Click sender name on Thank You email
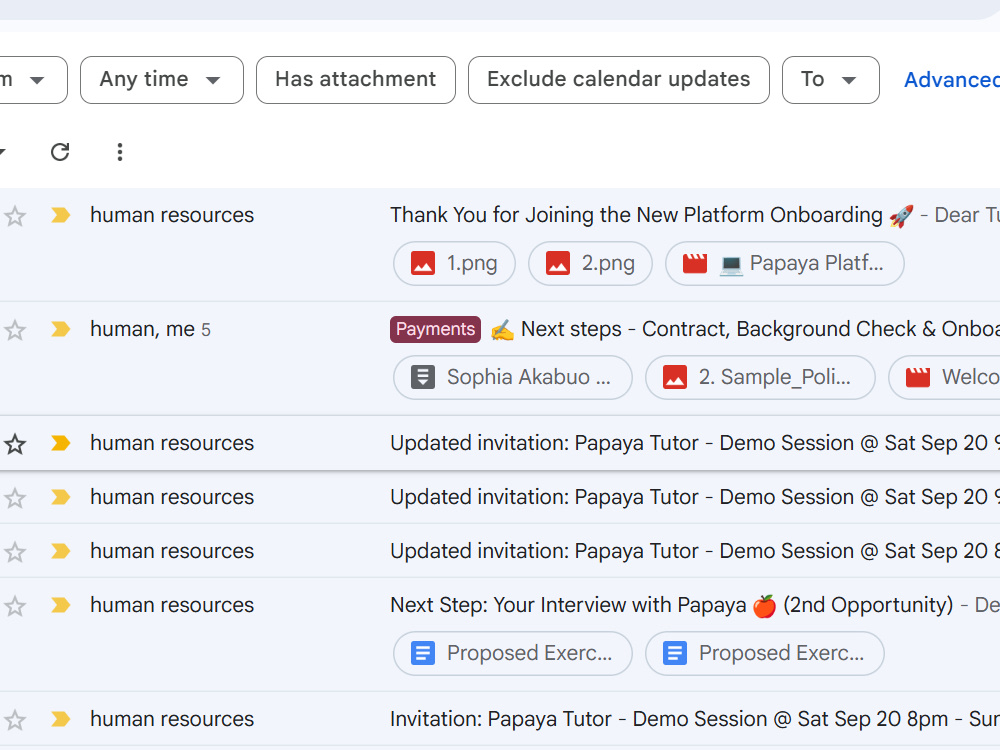 [172, 215]
